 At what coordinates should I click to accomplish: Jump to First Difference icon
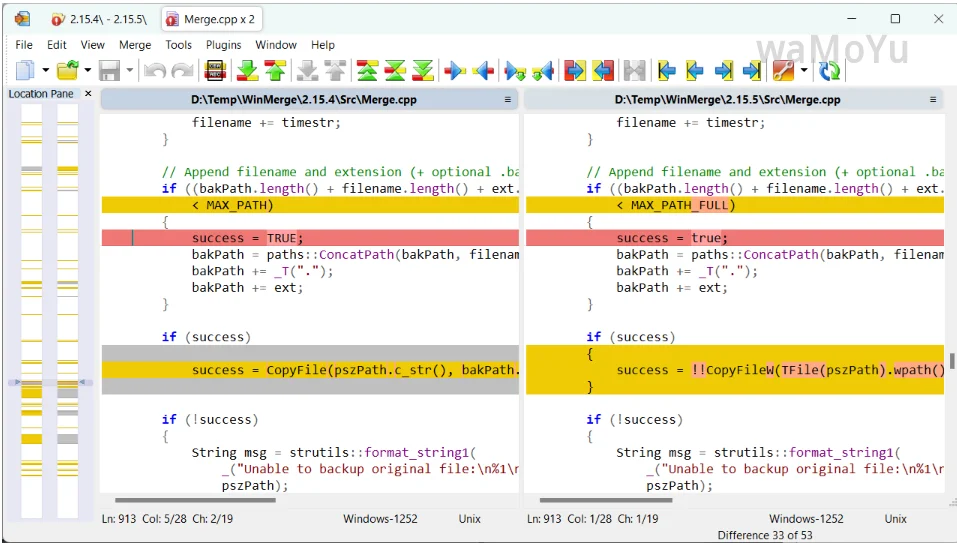click(x=367, y=71)
